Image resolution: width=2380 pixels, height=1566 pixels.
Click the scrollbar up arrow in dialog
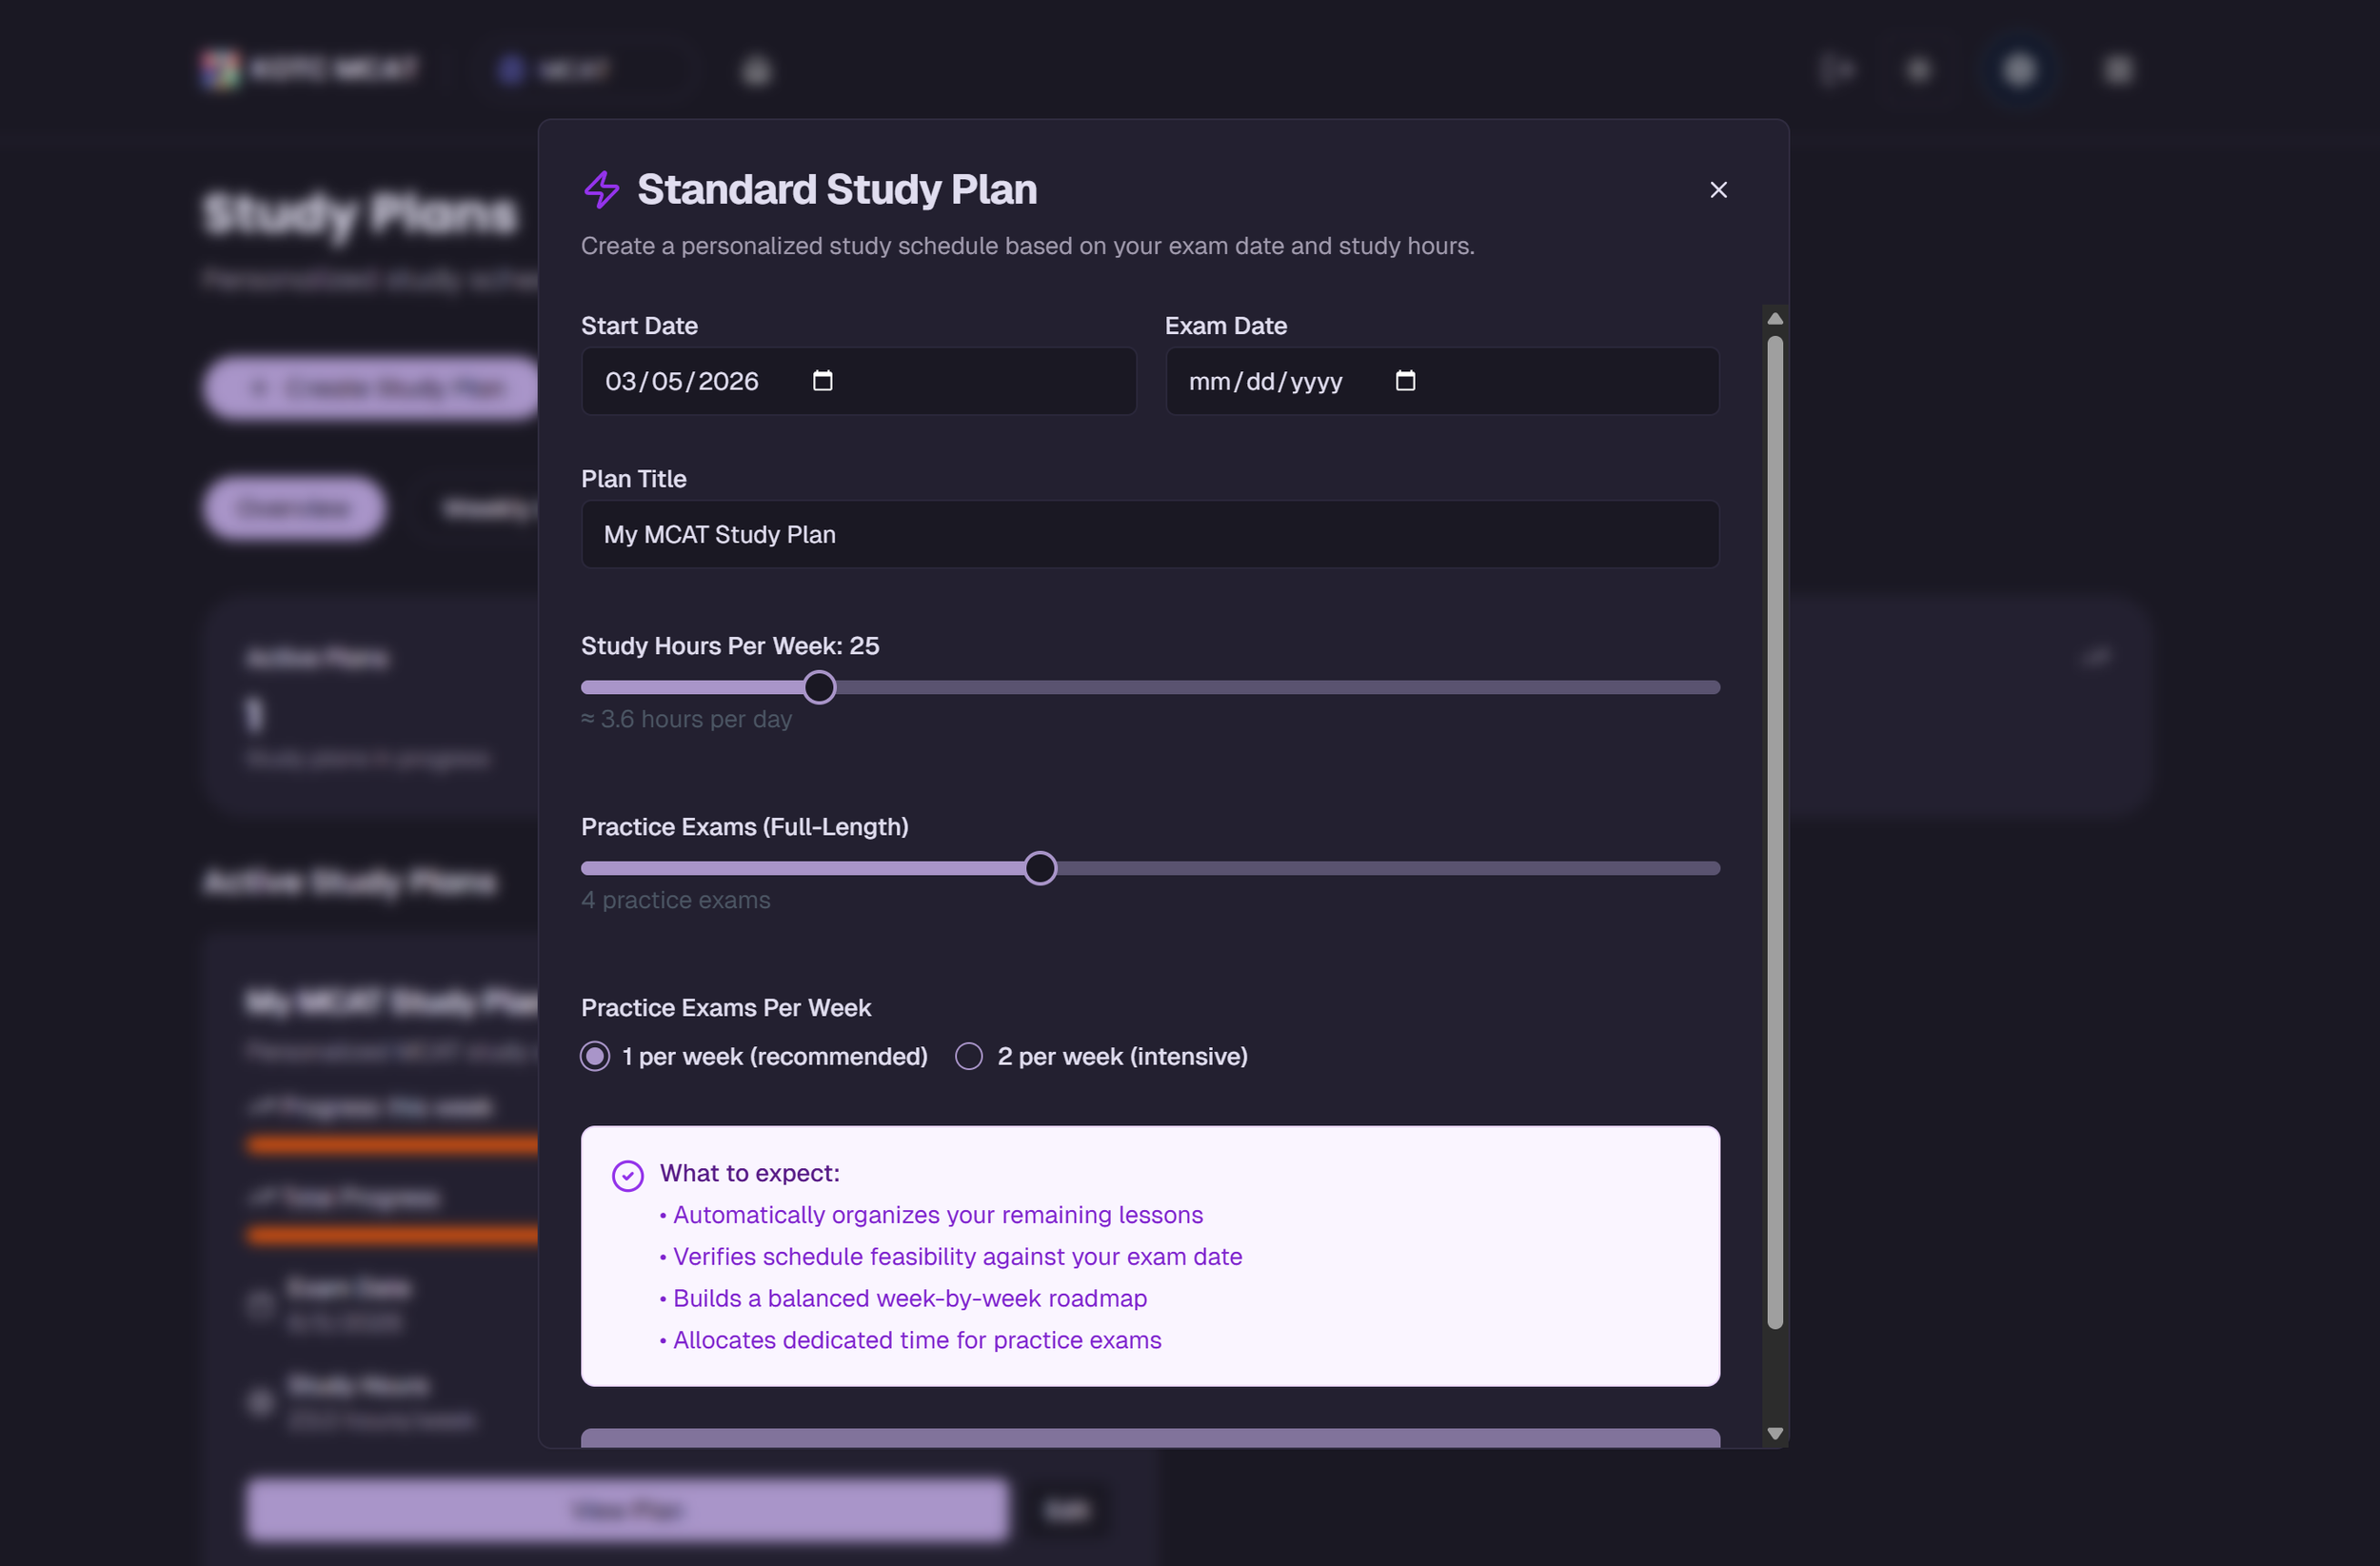pyautogui.click(x=1775, y=319)
